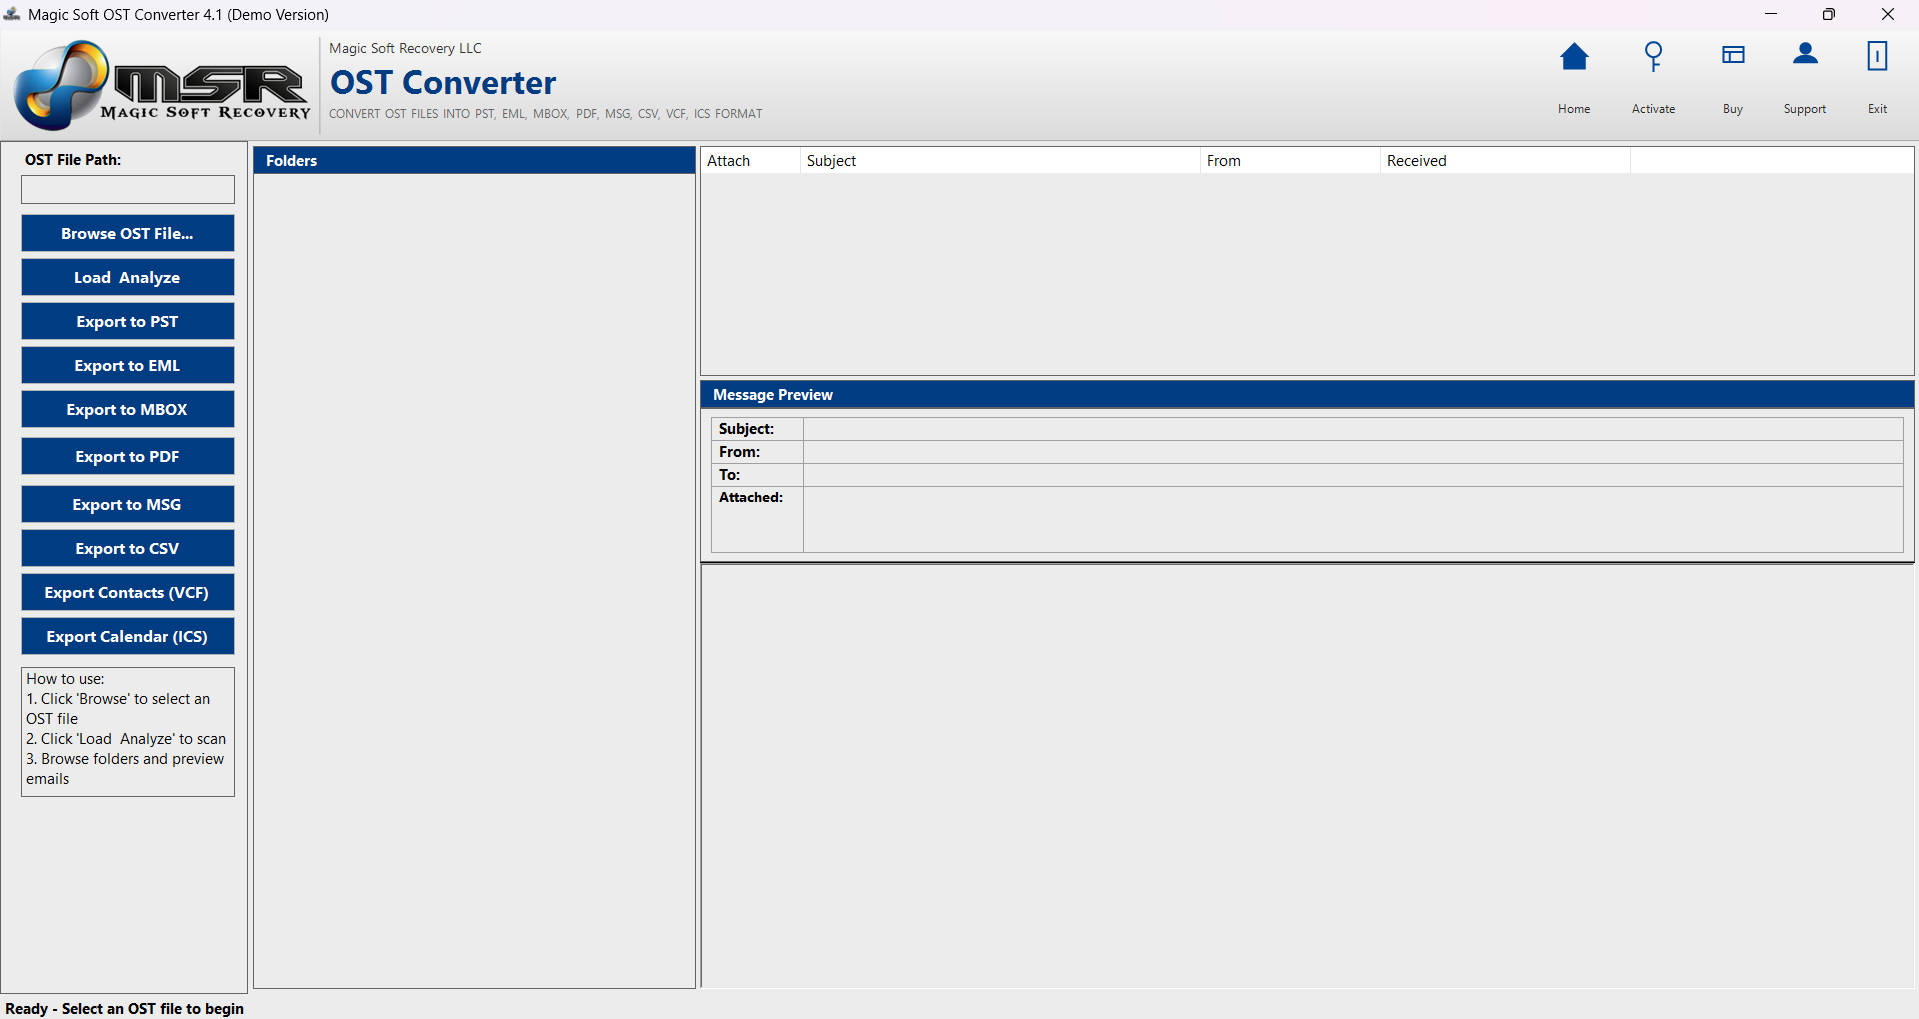Viewport: 1919px width, 1019px height.
Task: Choose Export to MBOX
Action: click(x=128, y=409)
